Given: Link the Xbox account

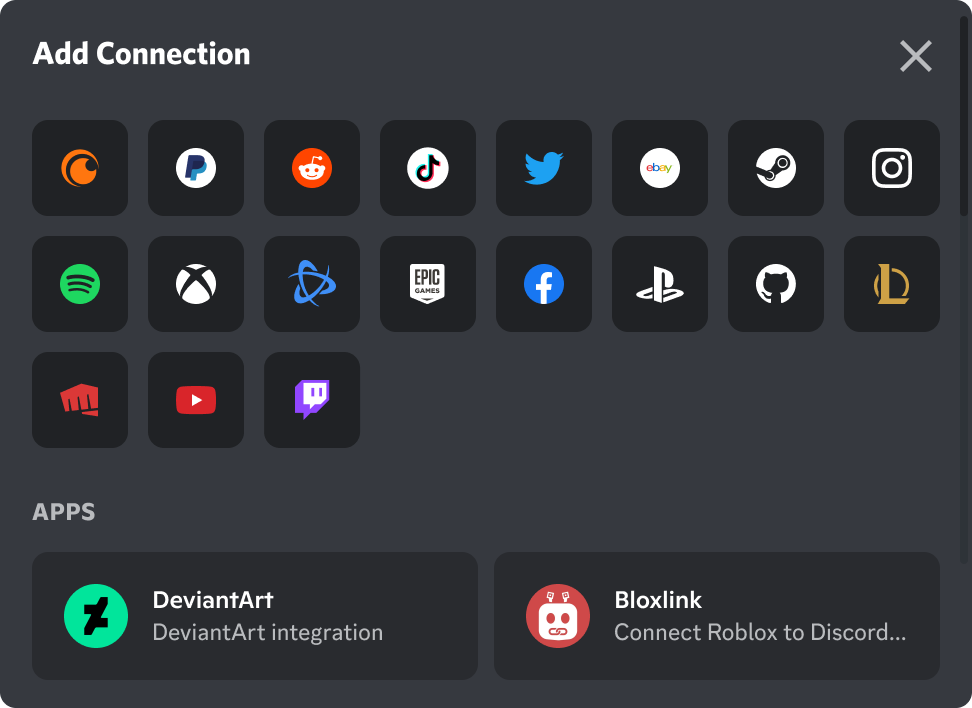Looking at the screenshot, I should click(196, 284).
